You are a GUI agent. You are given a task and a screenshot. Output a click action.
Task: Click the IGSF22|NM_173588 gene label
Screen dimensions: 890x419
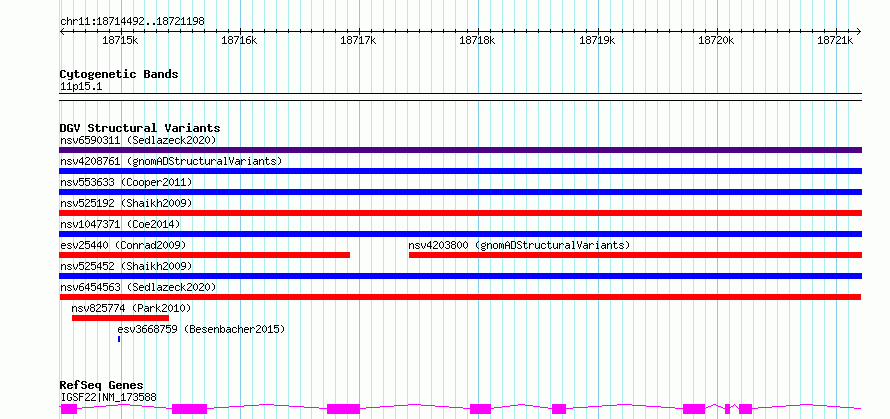108,397
